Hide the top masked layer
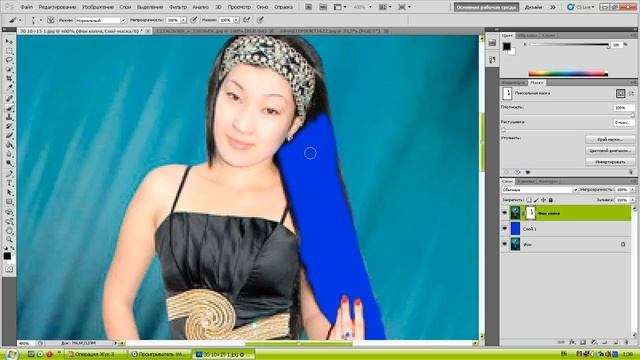Viewport: 640px width, 360px height. [505, 213]
